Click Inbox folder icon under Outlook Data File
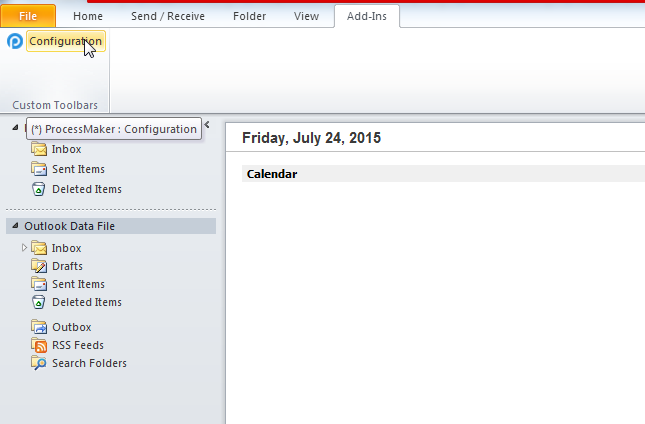Image resolution: width=645 pixels, height=424 pixels. [39, 248]
